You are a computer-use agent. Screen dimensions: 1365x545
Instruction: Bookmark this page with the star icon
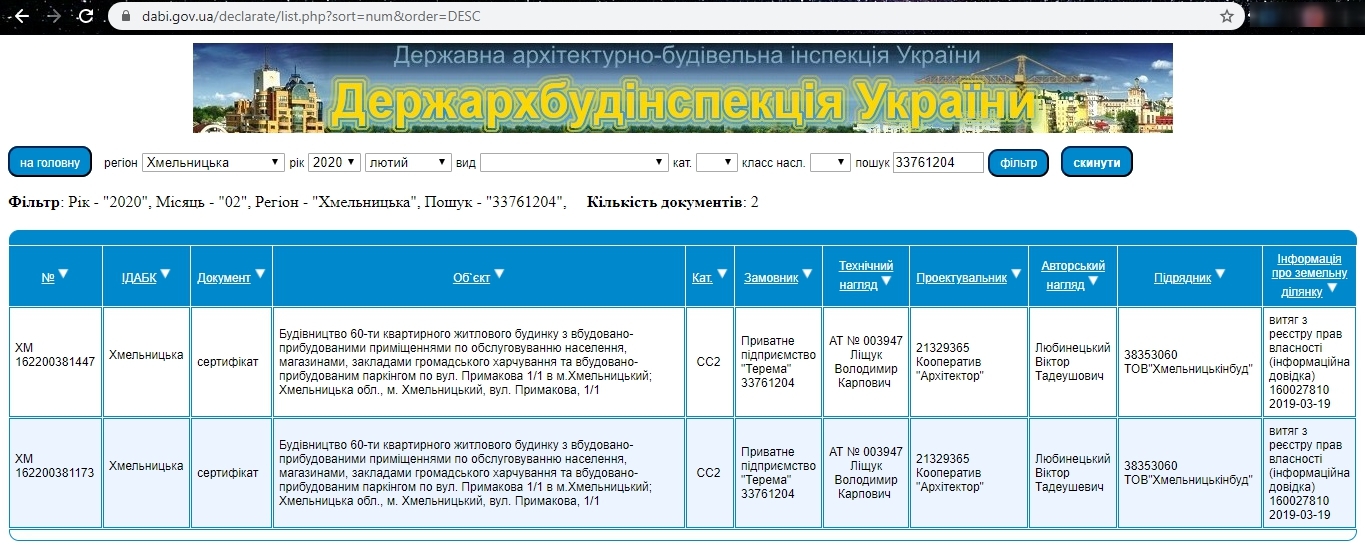1227,16
